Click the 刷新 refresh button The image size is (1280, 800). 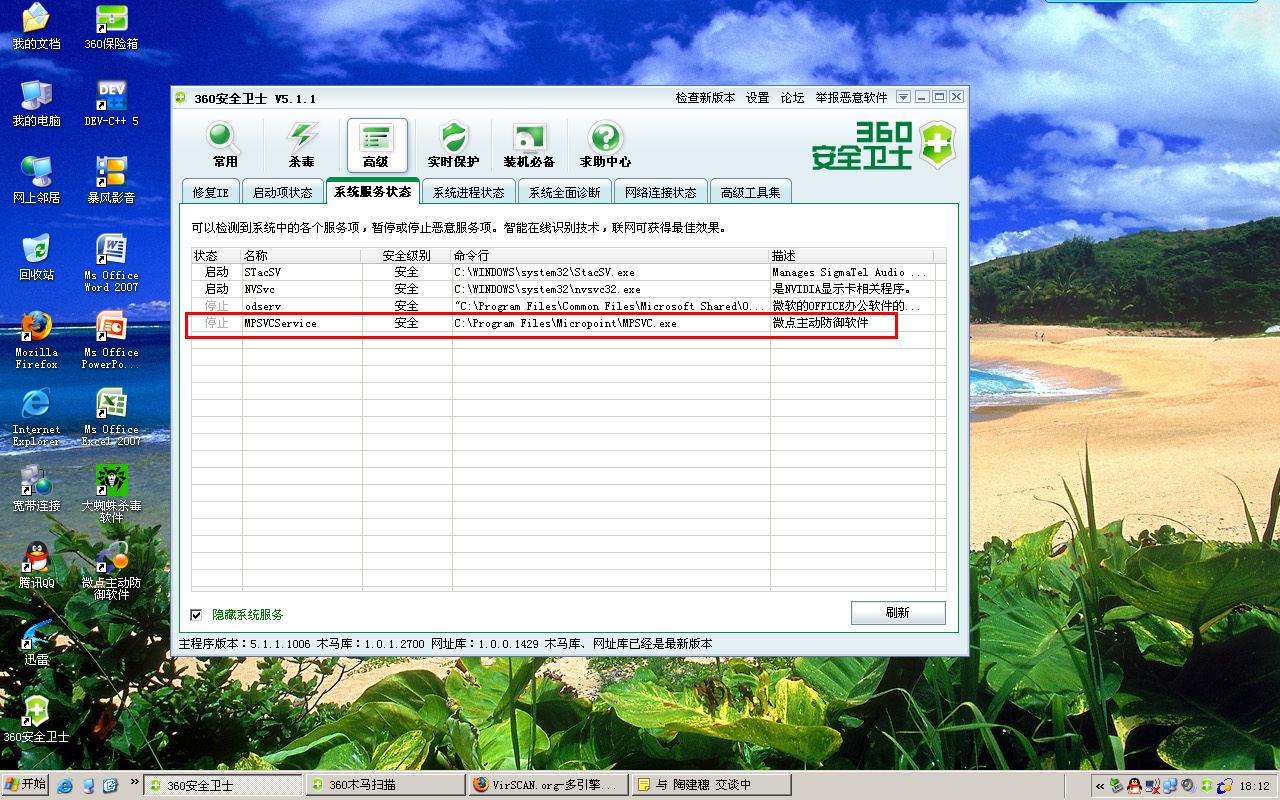898,613
